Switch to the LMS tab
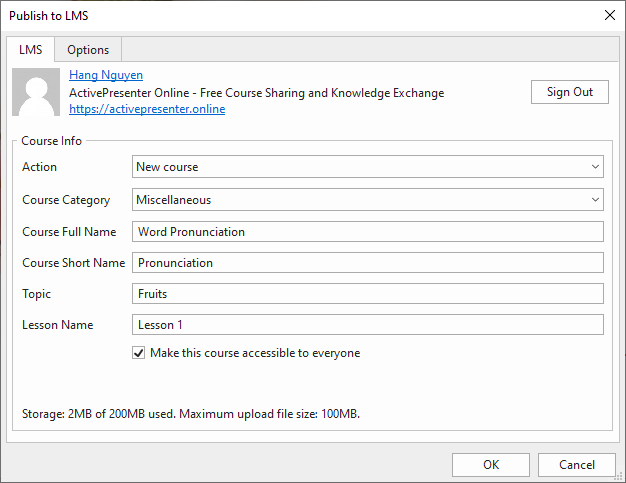Viewport: 626px width, 483px height. pos(30,49)
